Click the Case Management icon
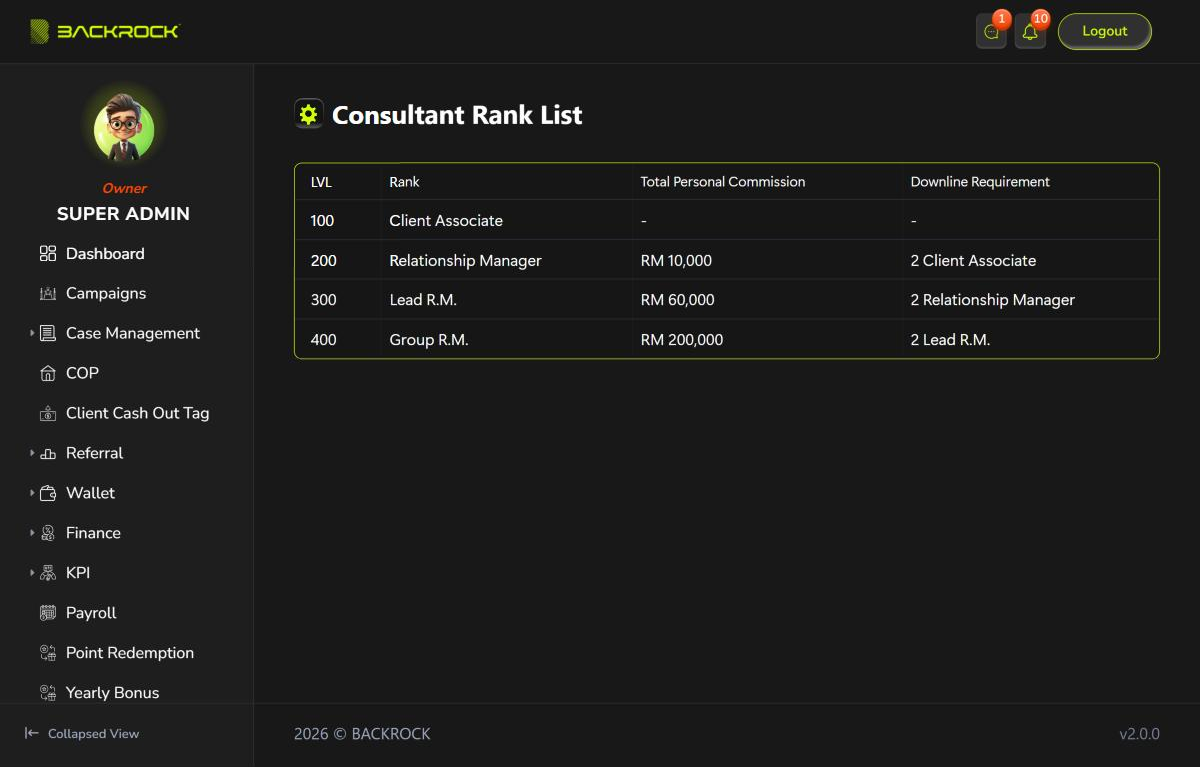This screenshot has height=767, width=1200. [48, 334]
